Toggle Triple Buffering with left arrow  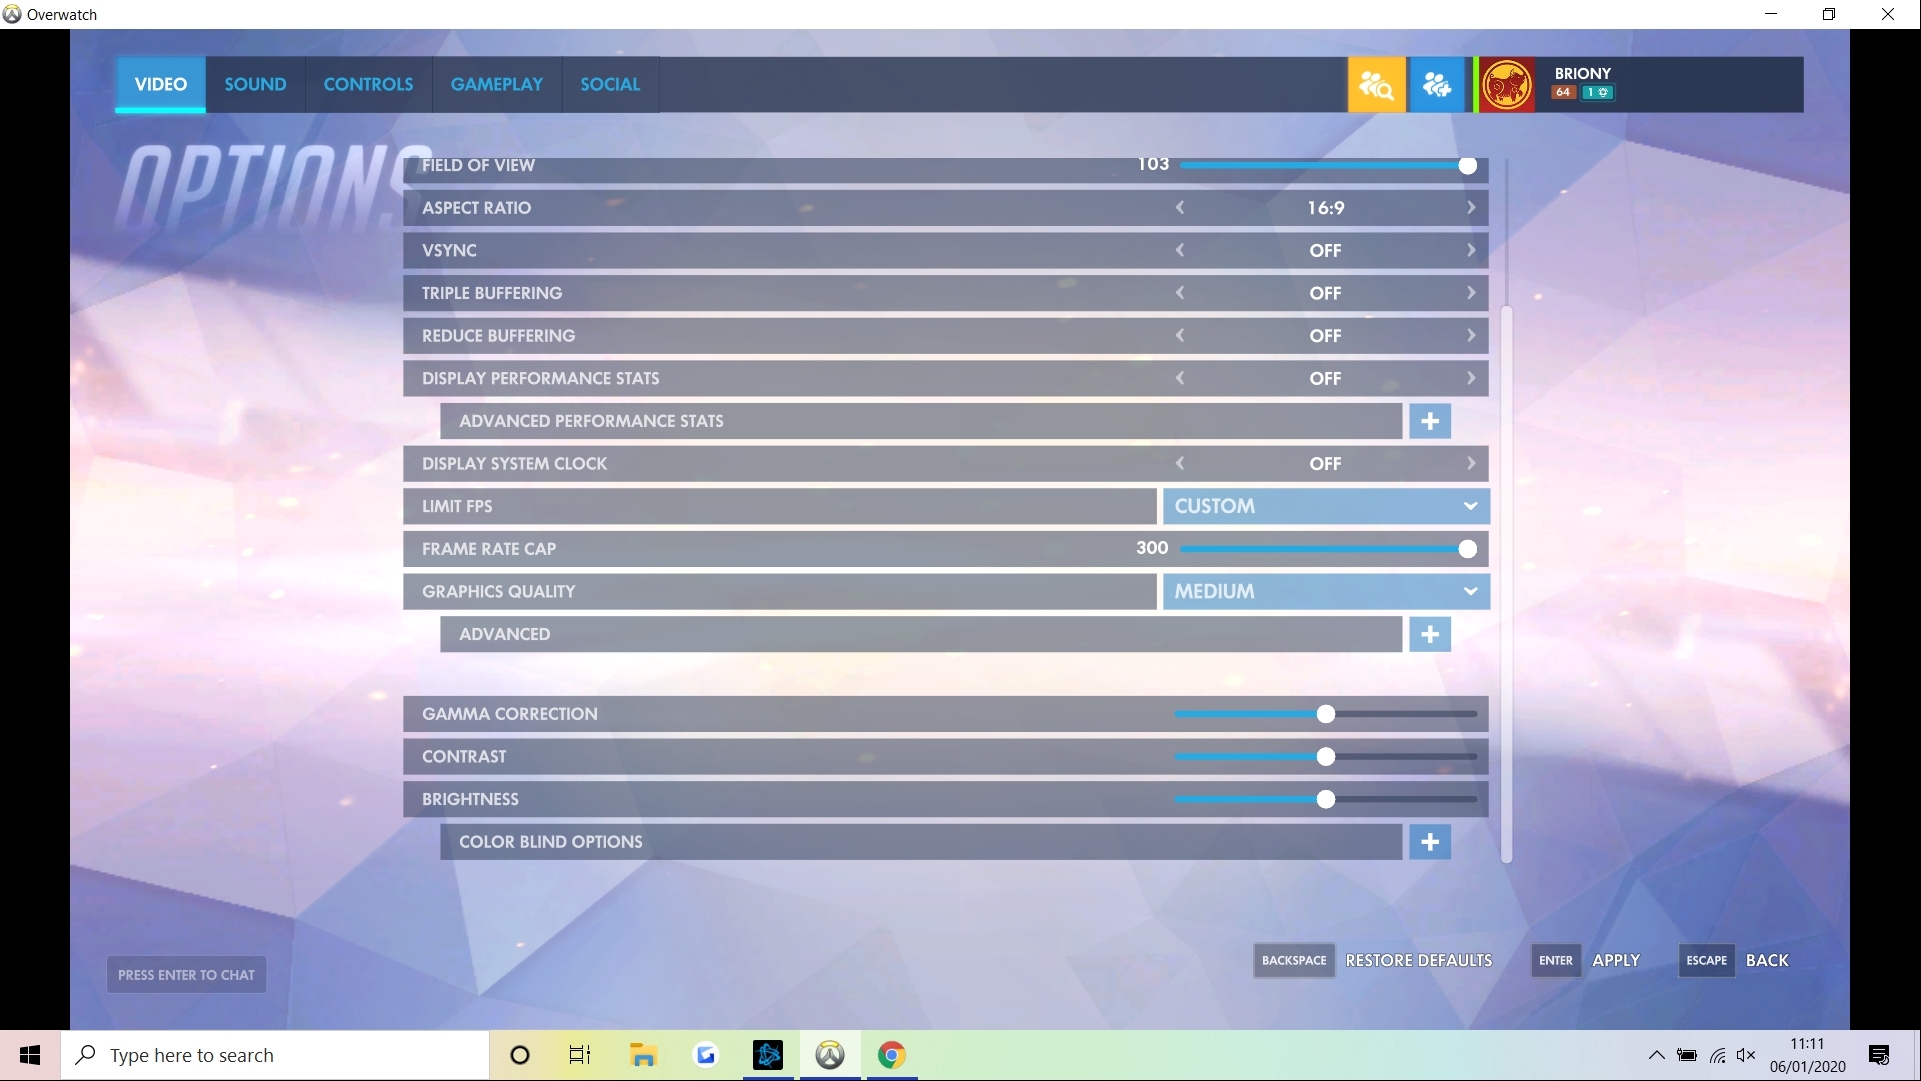coord(1180,293)
